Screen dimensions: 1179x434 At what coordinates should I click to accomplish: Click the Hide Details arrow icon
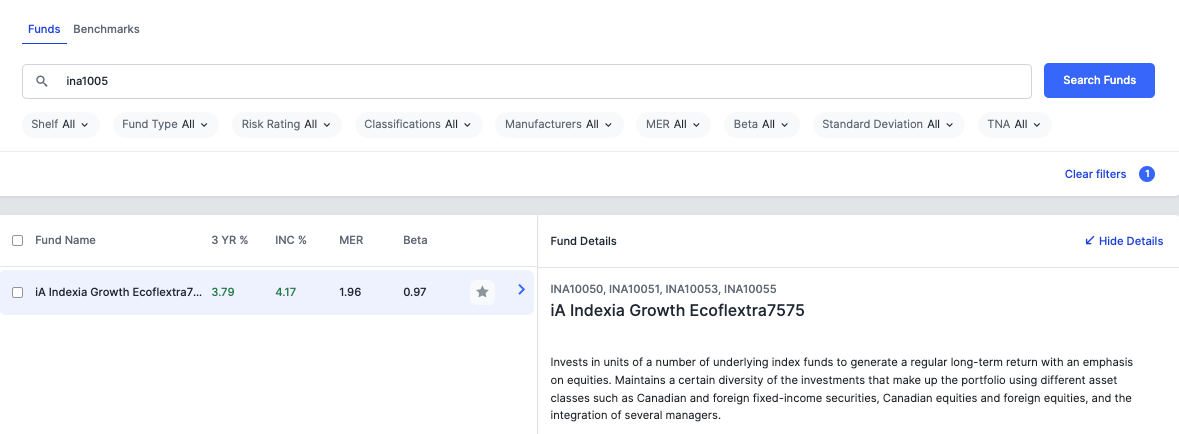click(x=1090, y=241)
